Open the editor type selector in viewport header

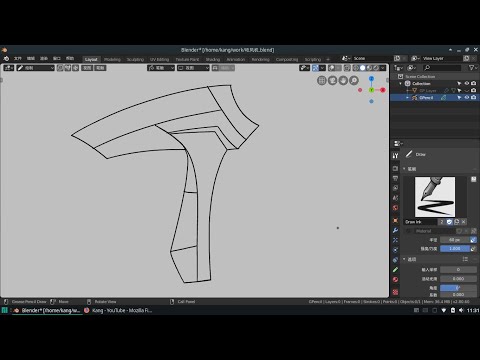(9, 68)
